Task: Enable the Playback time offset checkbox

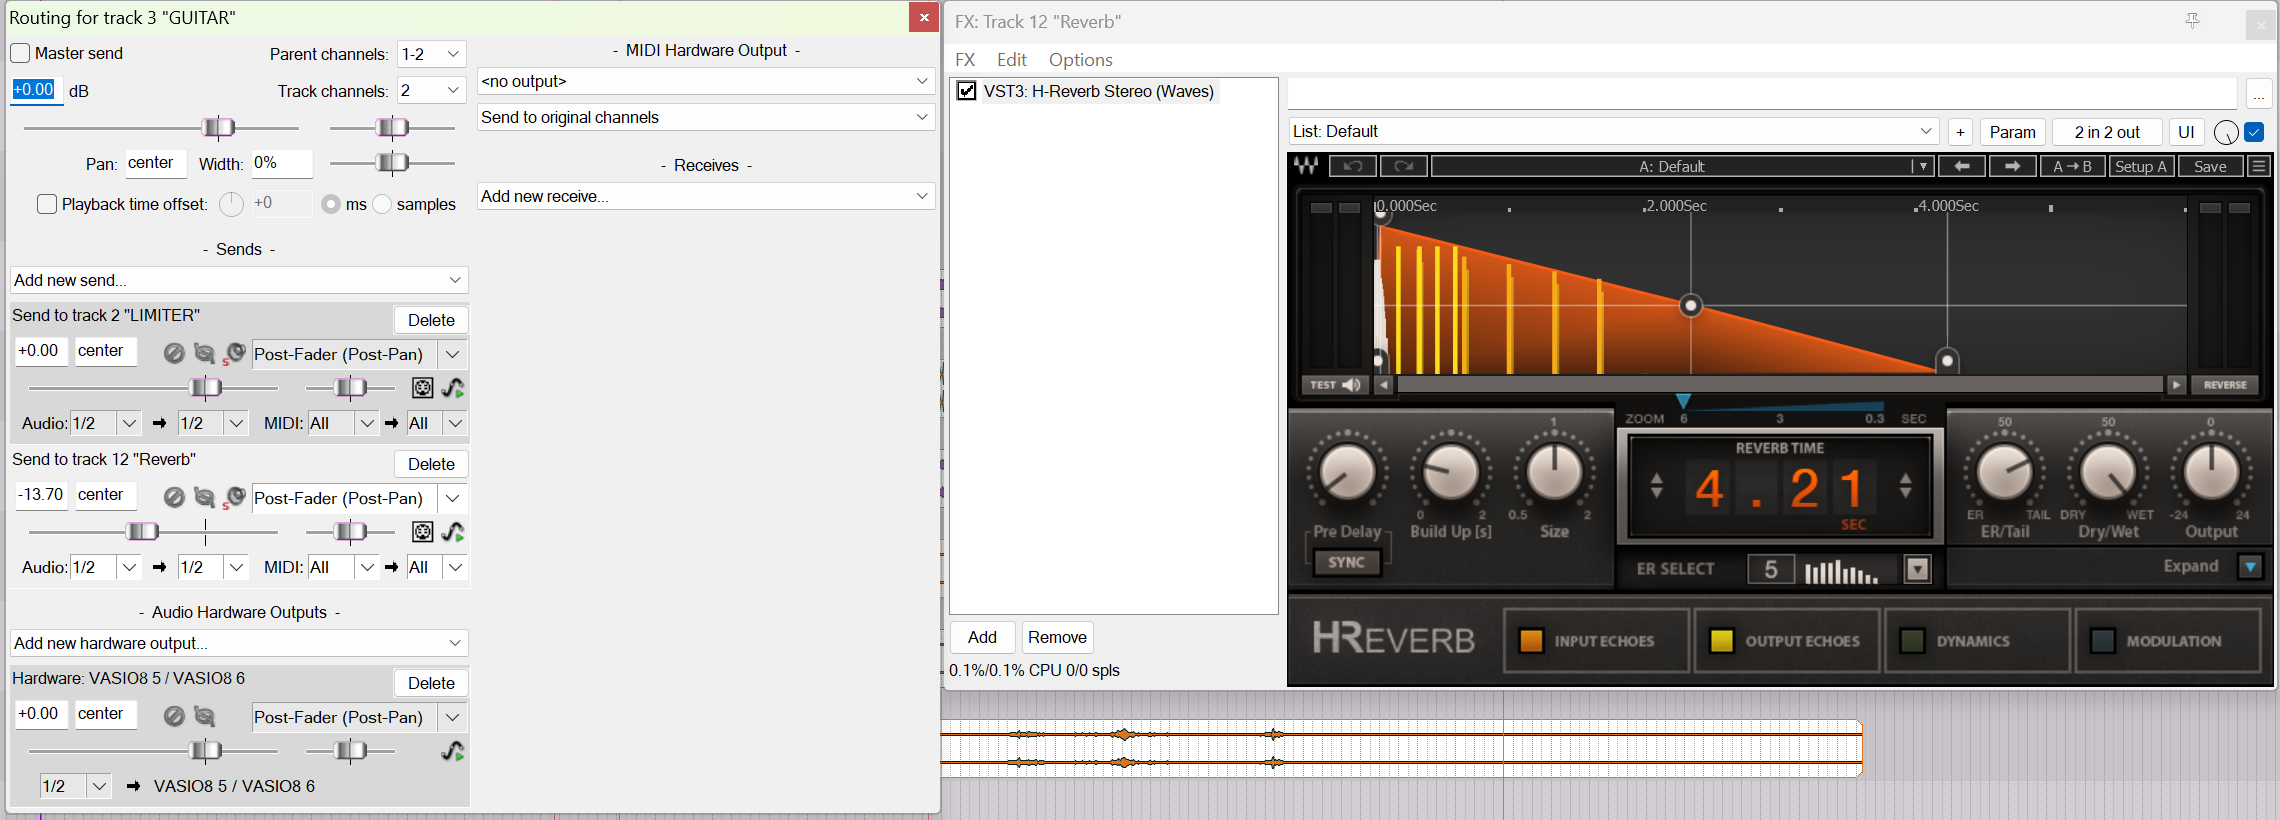Action: click(x=47, y=204)
